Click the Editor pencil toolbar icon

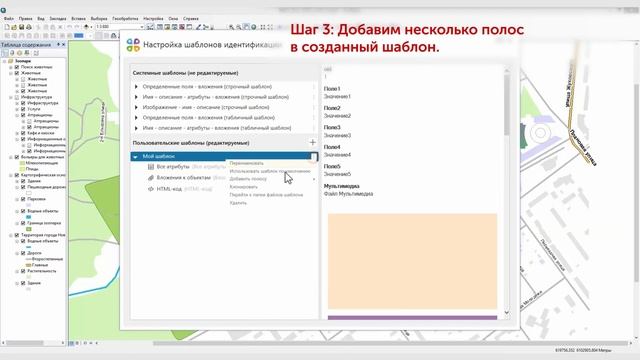pos(198,27)
